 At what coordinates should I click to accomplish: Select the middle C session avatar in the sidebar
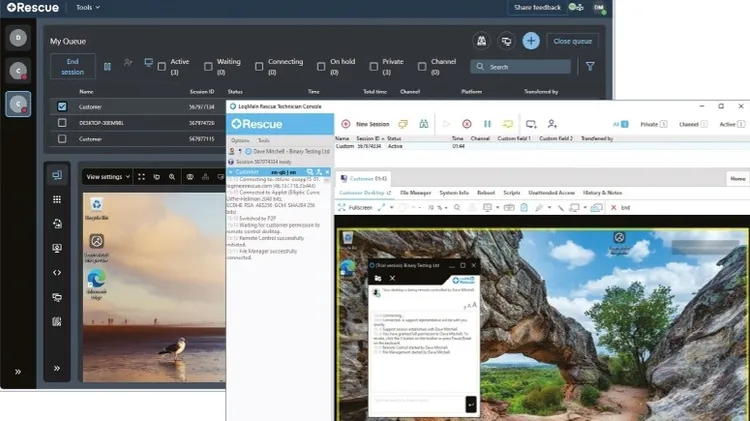18,71
